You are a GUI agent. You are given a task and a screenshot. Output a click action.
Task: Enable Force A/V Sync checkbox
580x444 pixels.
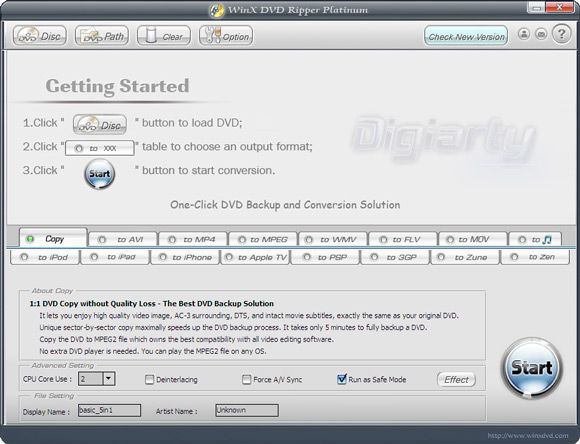[x=246, y=379]
